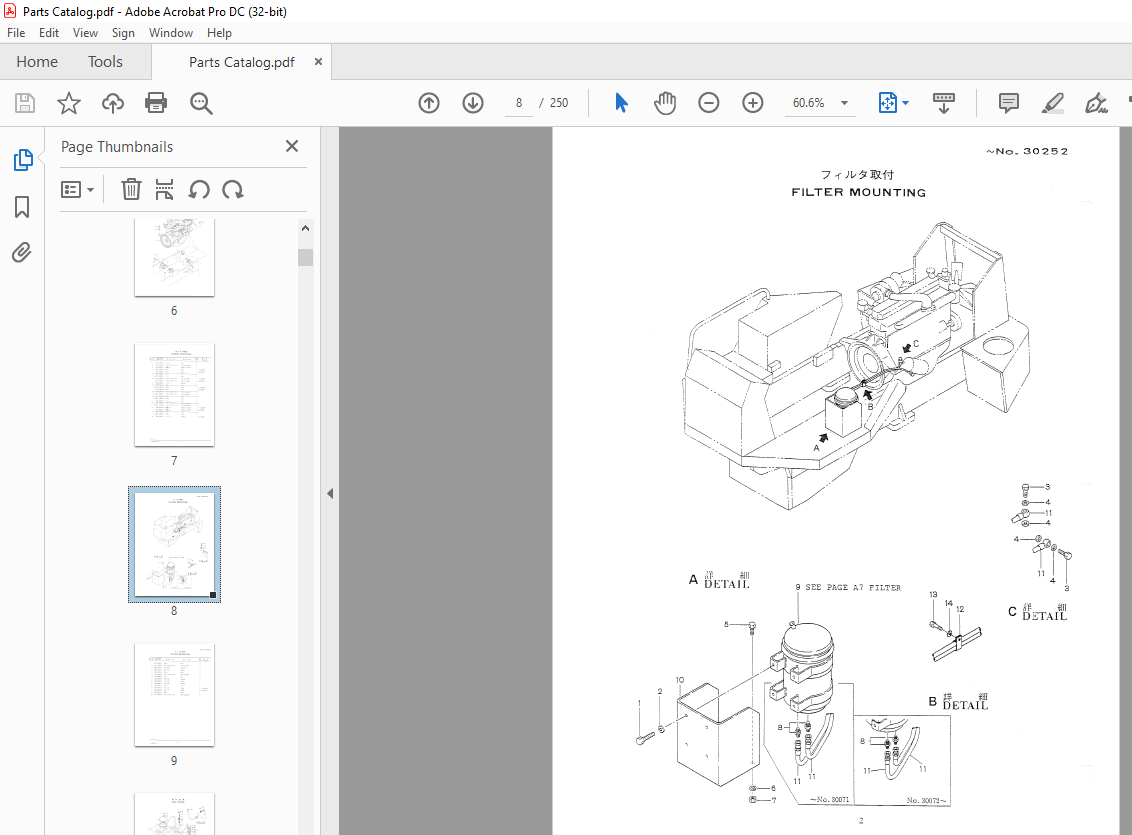Expand Fit page options arrow
The height and width of the screenshot is (835, 1132).
point(905,103)
